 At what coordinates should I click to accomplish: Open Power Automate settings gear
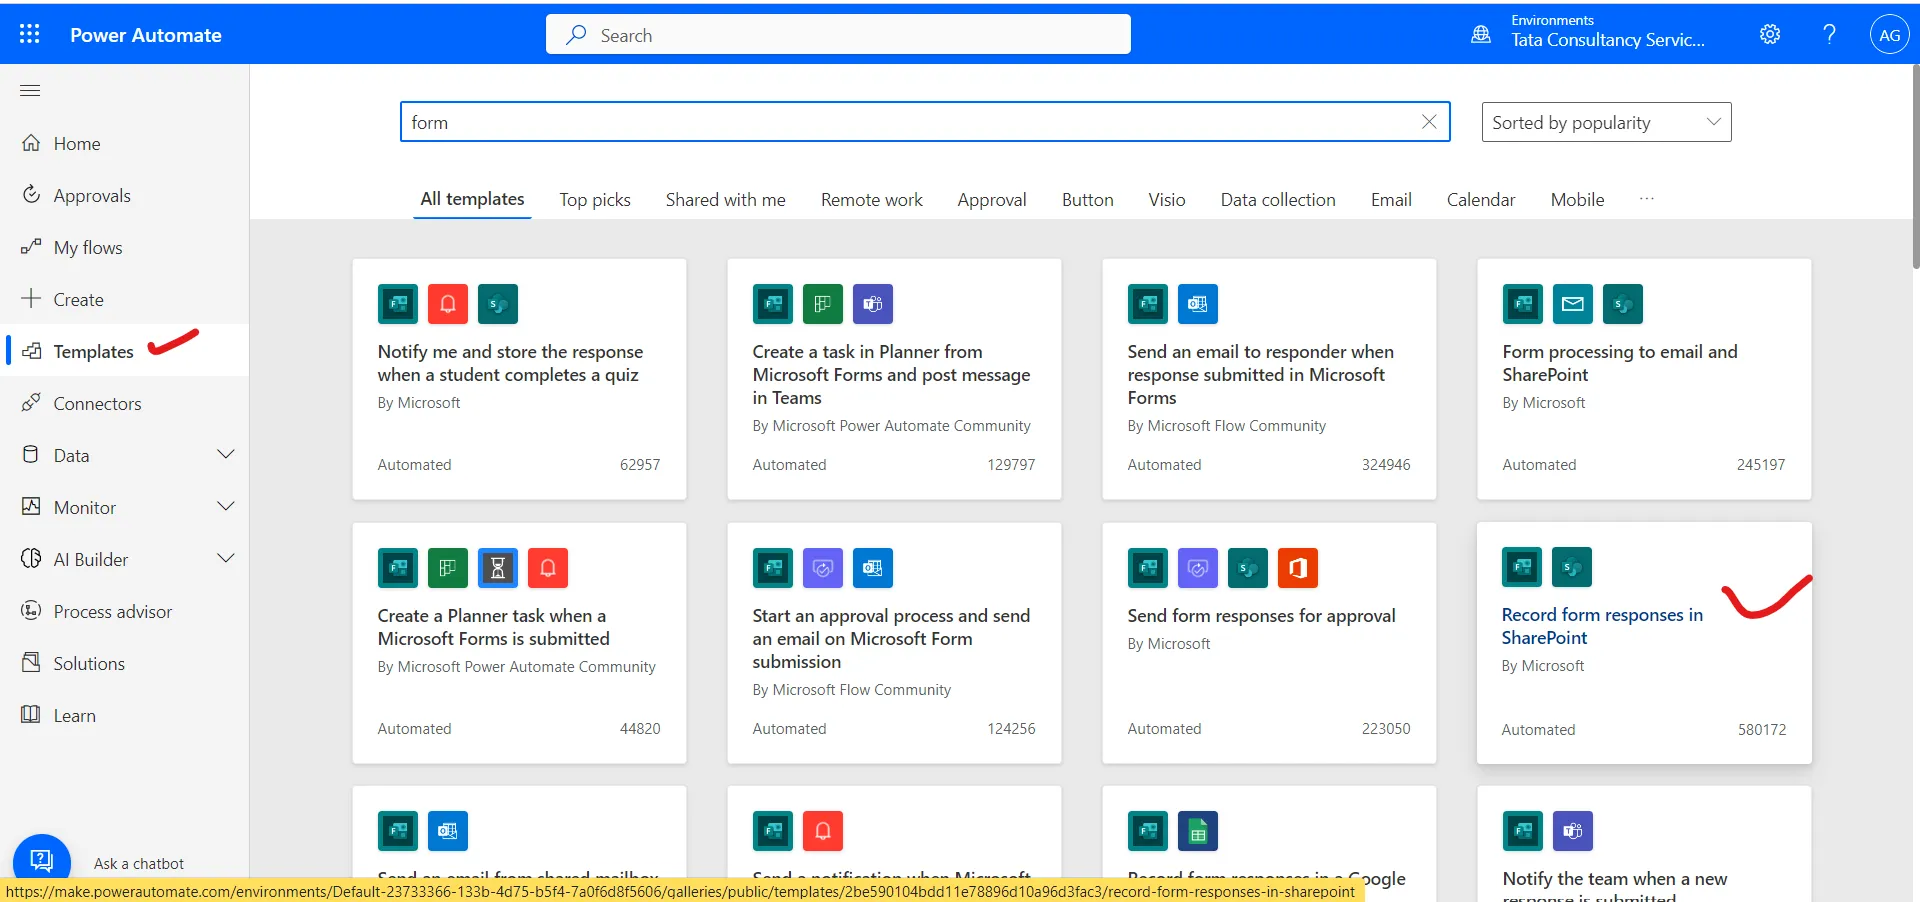click(x=1769, y=33)
